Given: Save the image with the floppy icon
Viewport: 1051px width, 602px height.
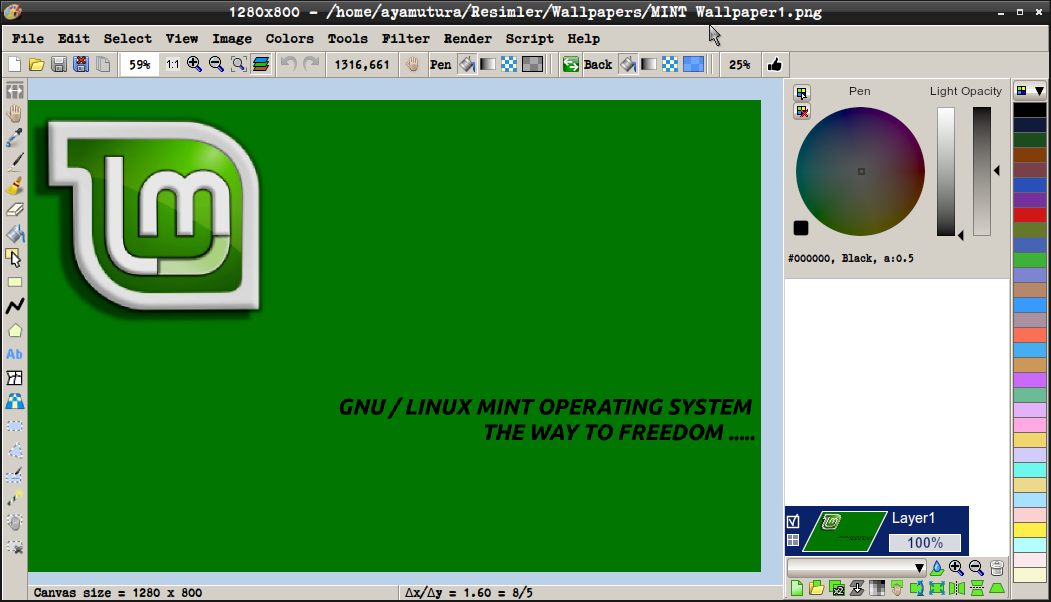Looking at the screenshot, I should pos(58,64).
